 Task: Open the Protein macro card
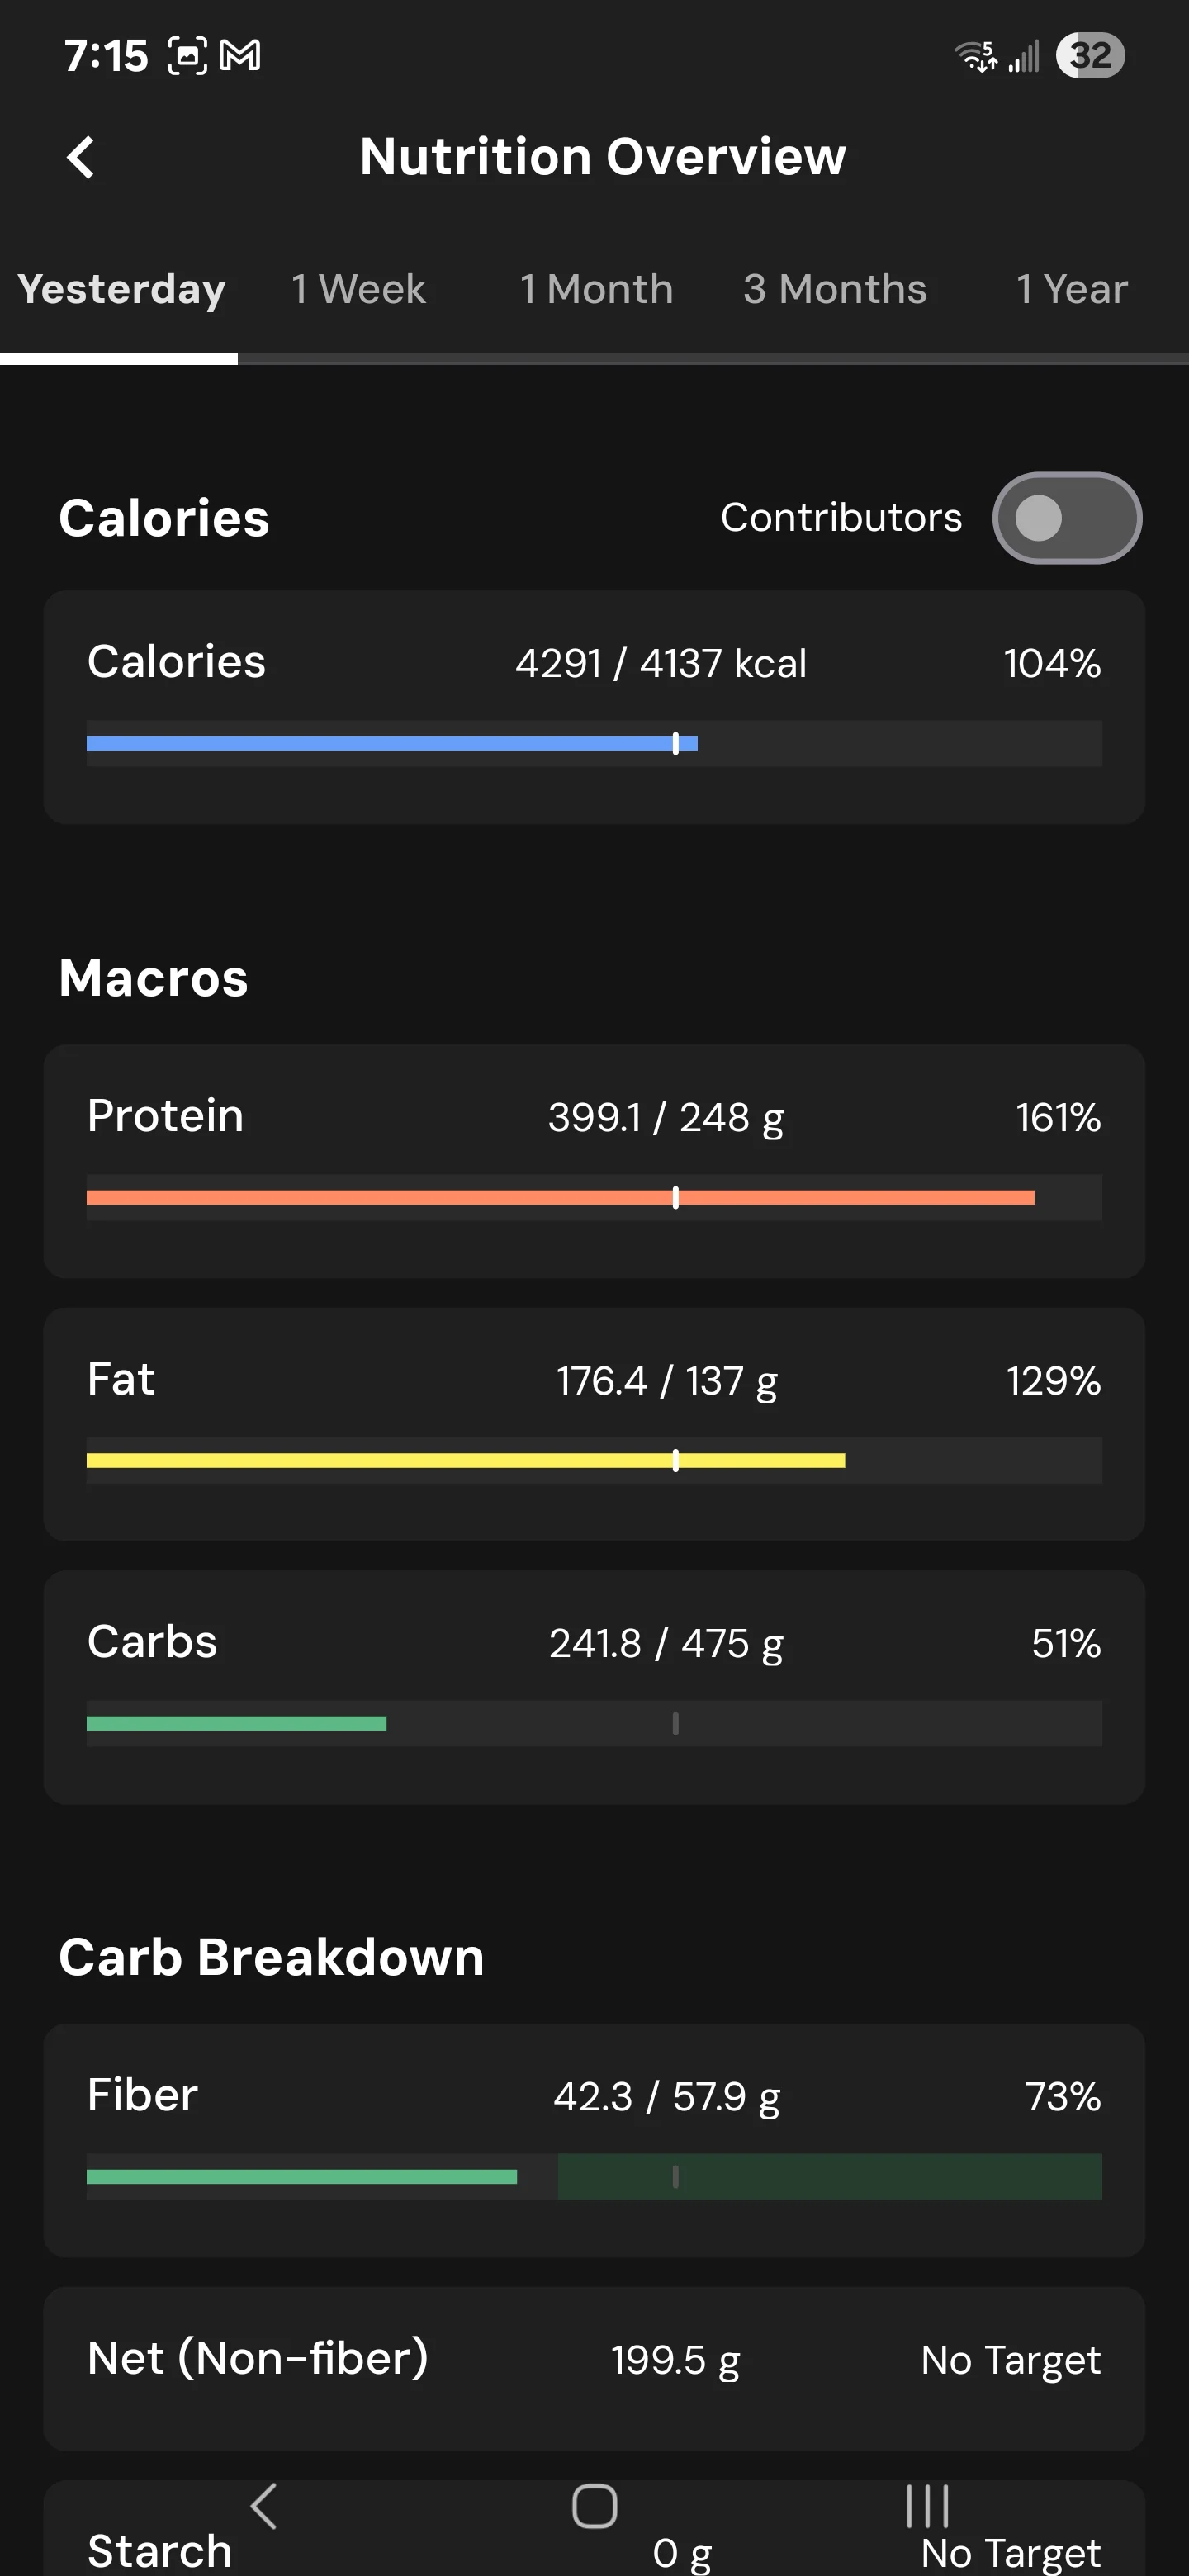coord(594,1161)
